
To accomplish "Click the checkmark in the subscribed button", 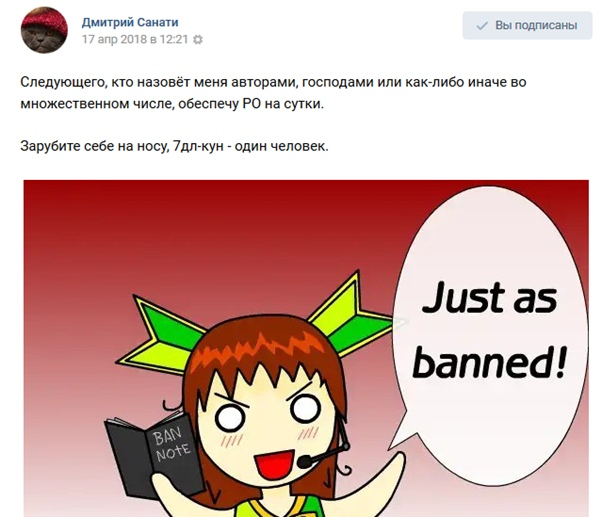I will [481, 26].
